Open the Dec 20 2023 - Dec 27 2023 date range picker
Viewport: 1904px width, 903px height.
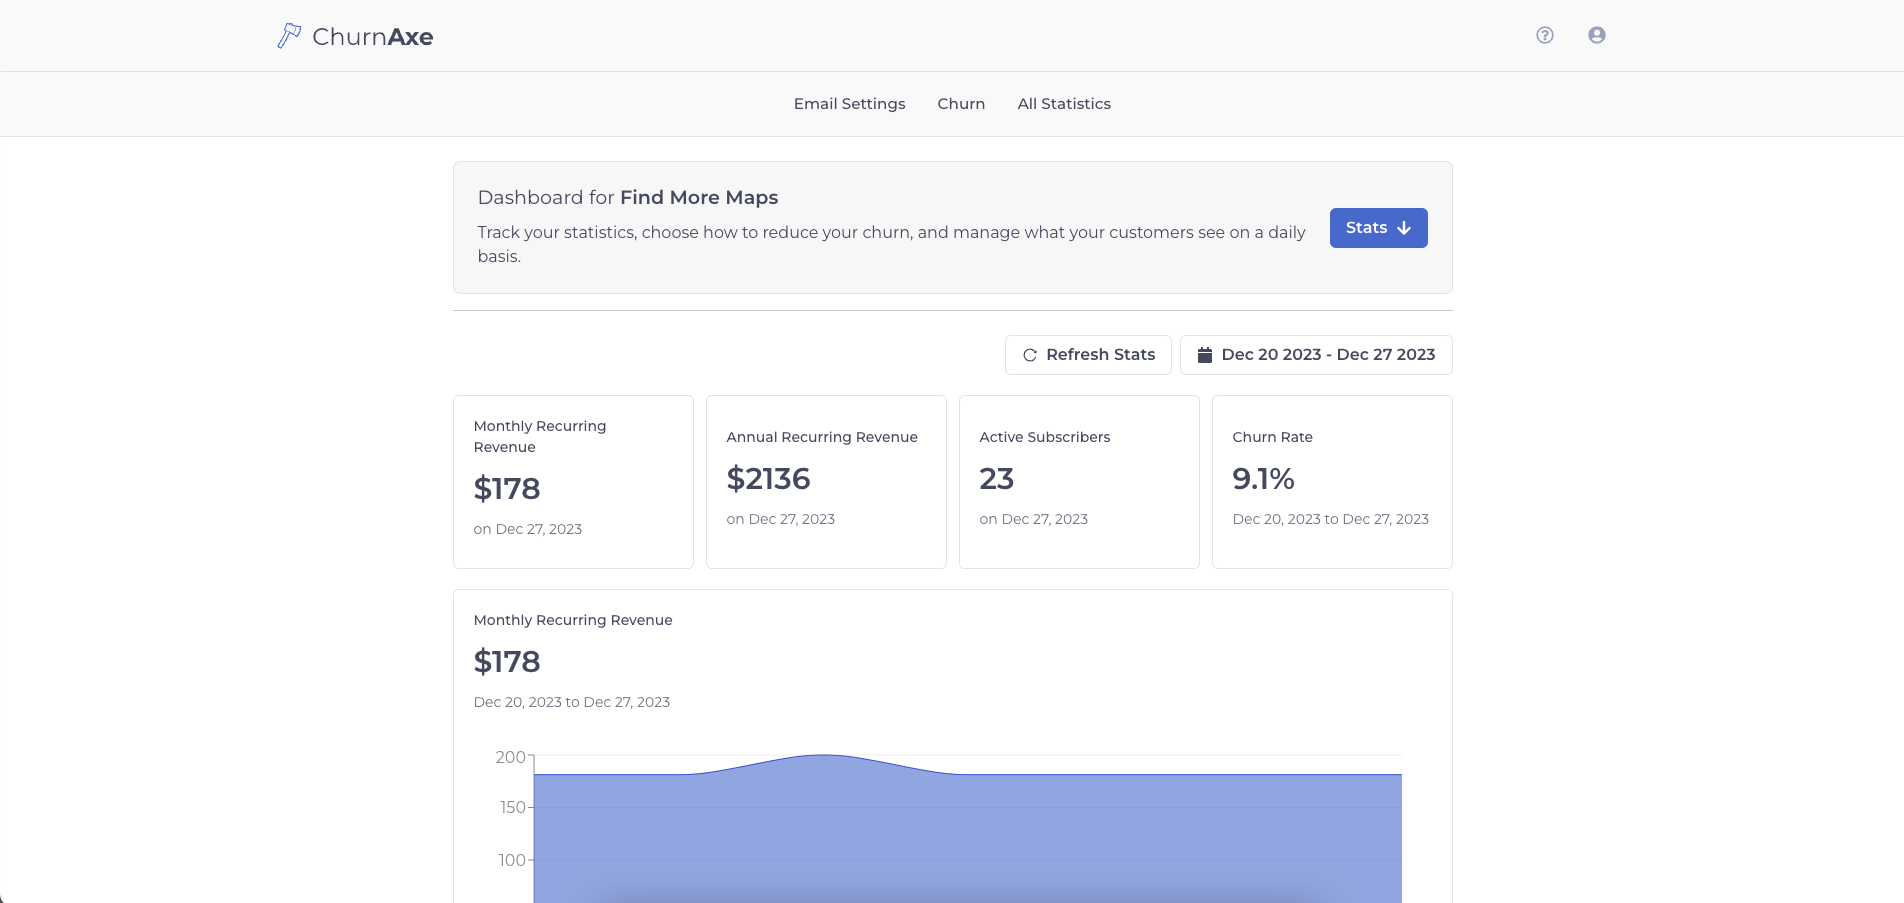tap(1316, 355)
